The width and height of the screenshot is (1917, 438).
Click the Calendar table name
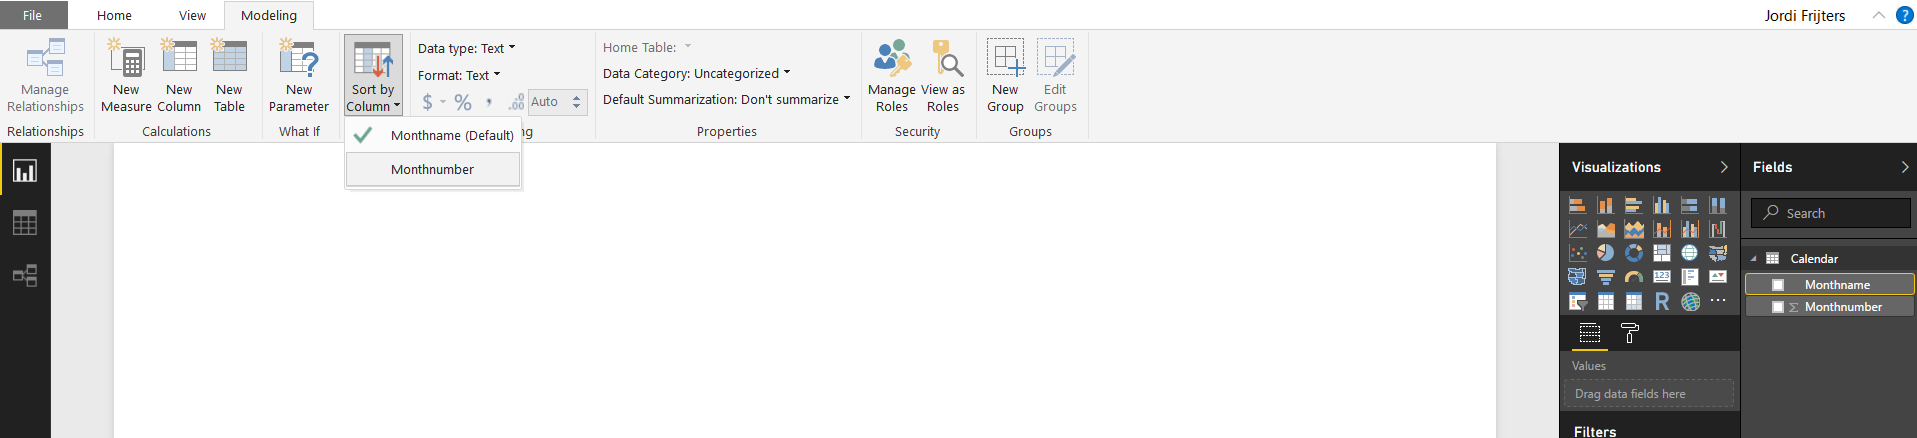pos(1814,259)
